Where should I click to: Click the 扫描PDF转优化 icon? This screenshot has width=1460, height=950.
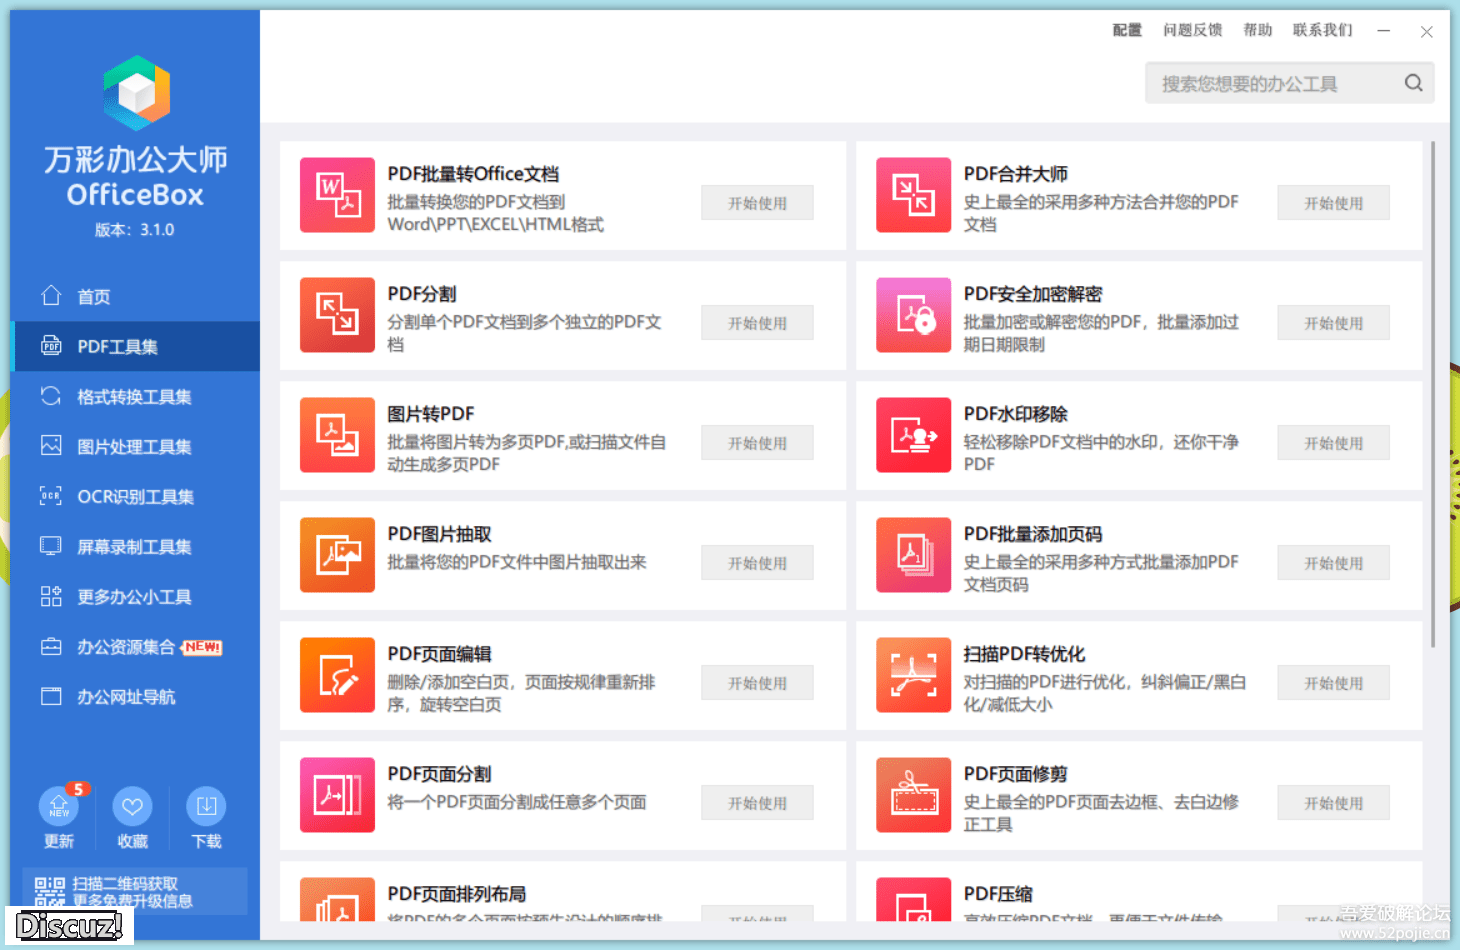click(913, 675)
